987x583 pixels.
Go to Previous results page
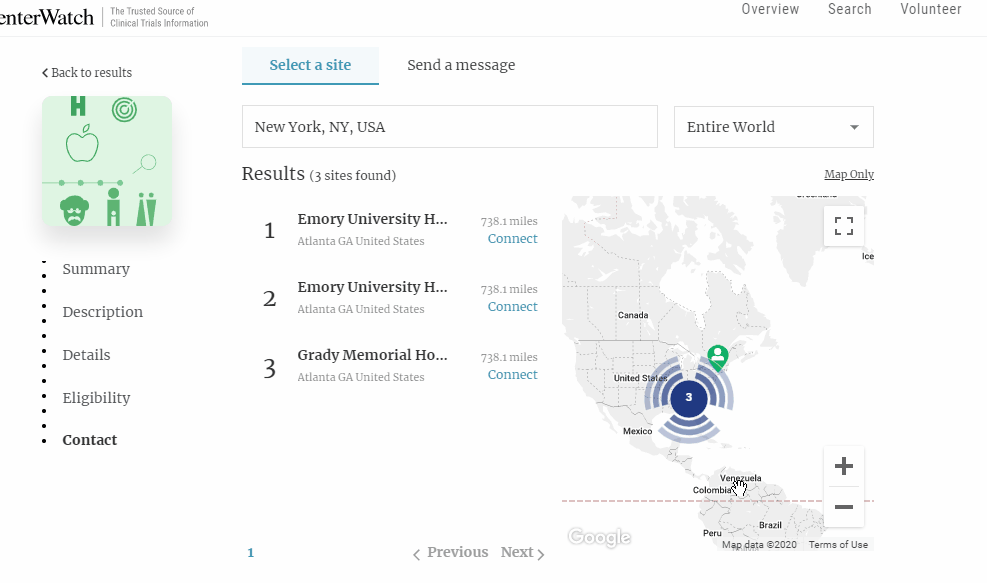point(451,553)
